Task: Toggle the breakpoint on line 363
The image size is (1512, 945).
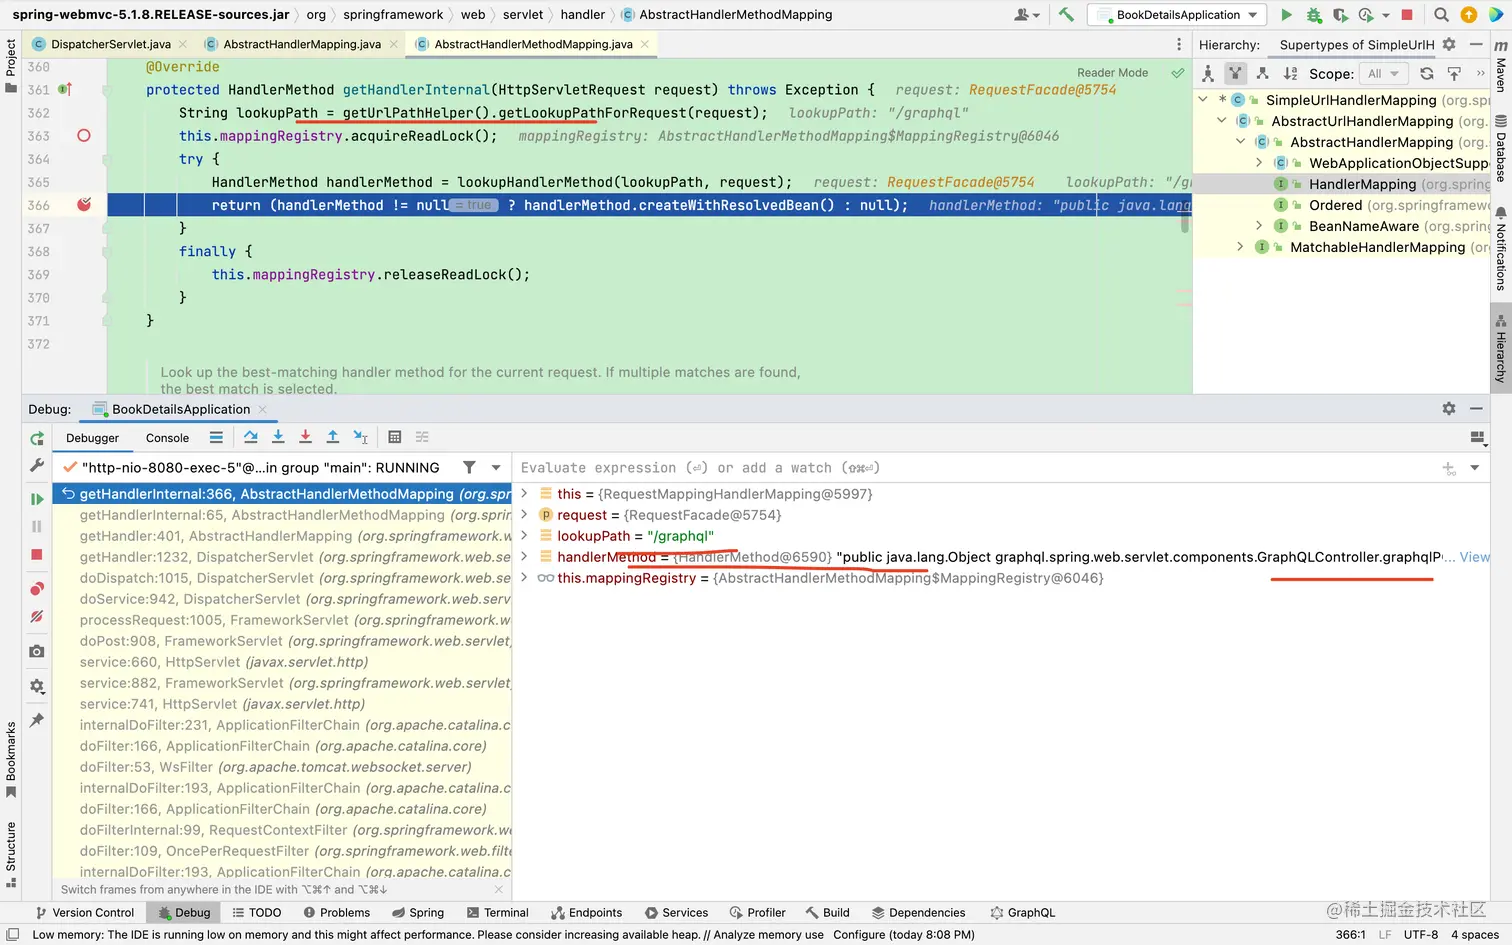Action: [84, 136]
